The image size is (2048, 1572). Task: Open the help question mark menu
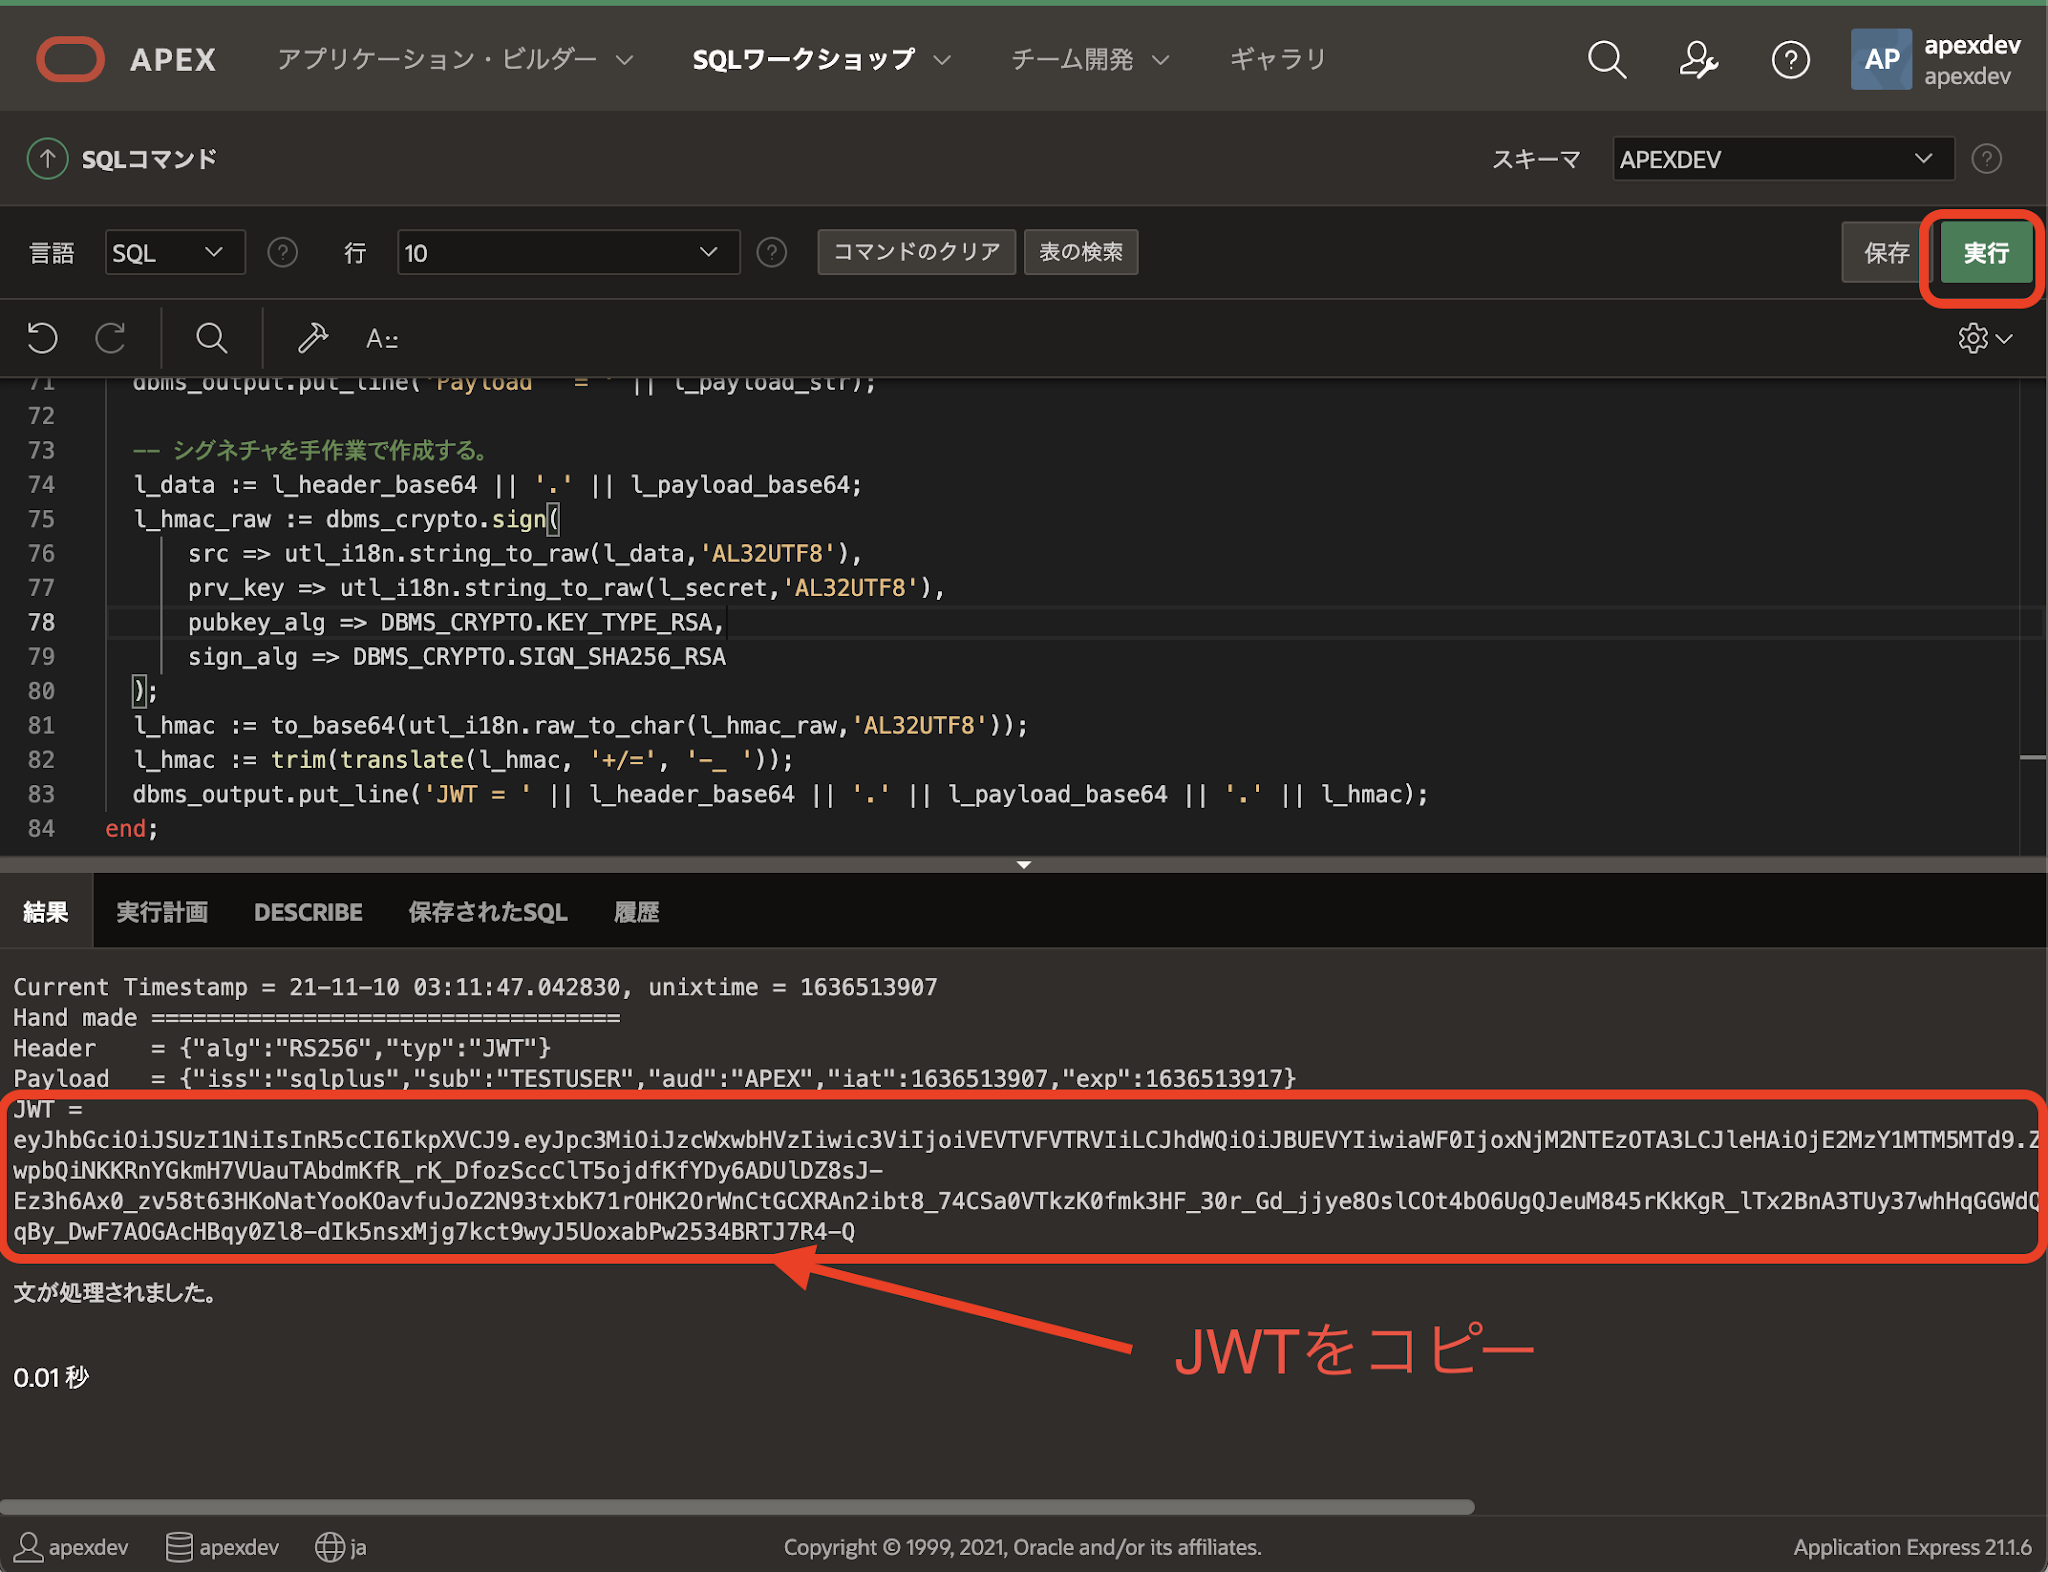(x=1790, y=60)
